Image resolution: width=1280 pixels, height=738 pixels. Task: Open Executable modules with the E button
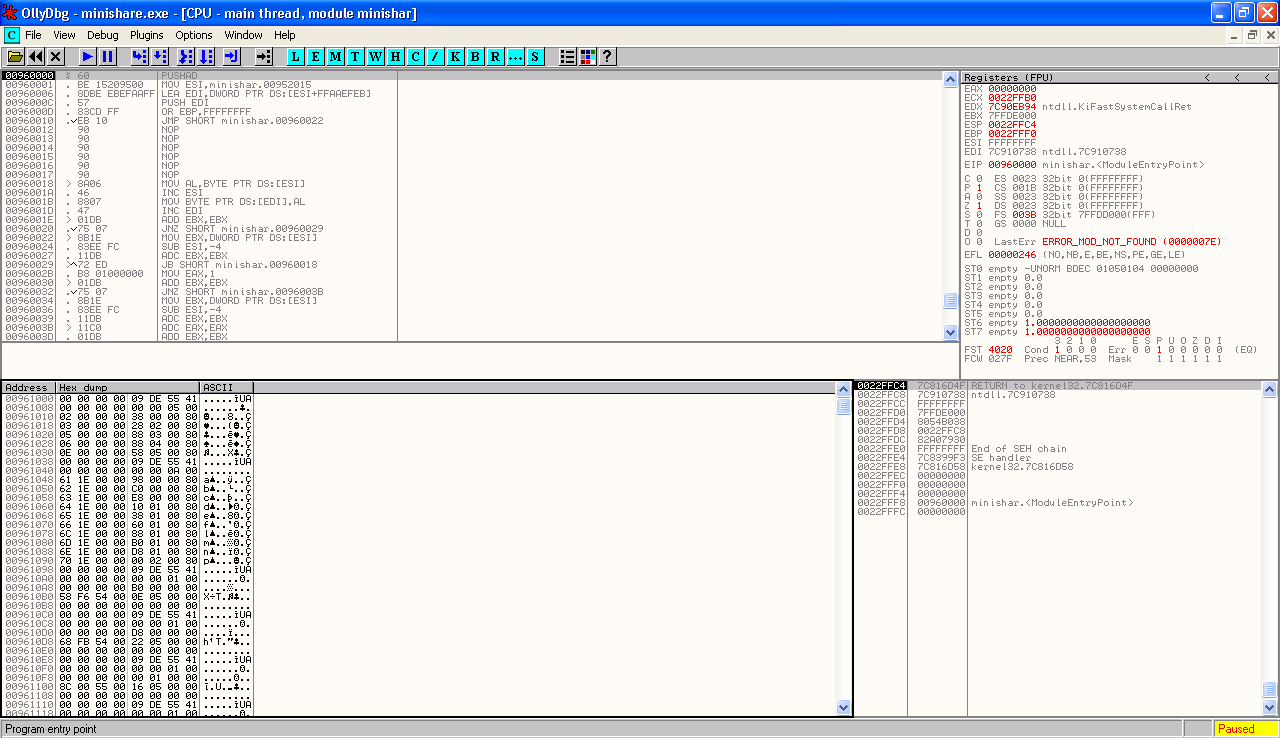pyautogui.click(x=316, y=57)
